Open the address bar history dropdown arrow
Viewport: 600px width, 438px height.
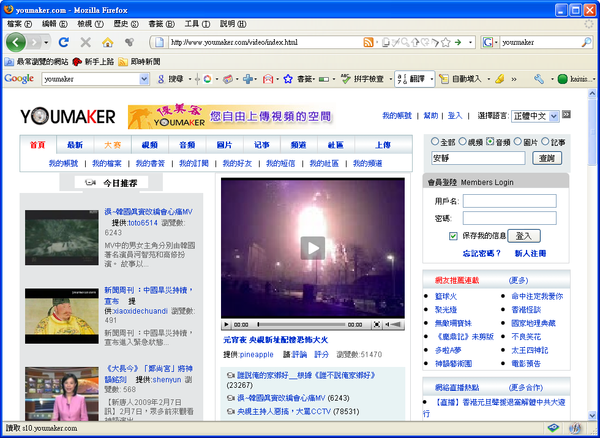(470, 42)
